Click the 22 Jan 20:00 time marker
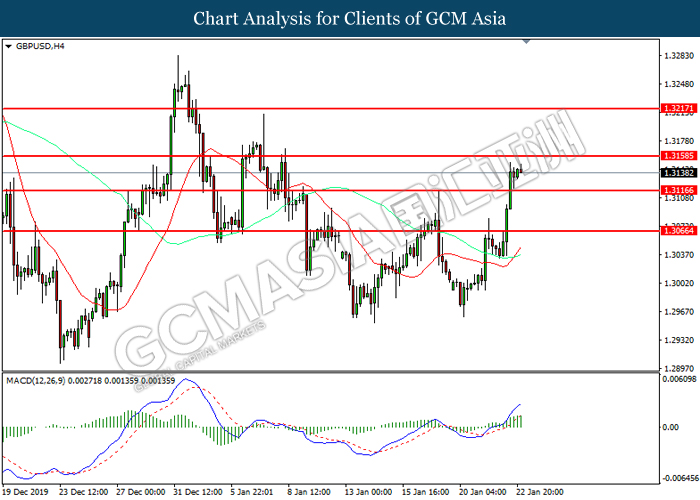The width and height of the screenshot is (700, 500). [x=540, y=492]
